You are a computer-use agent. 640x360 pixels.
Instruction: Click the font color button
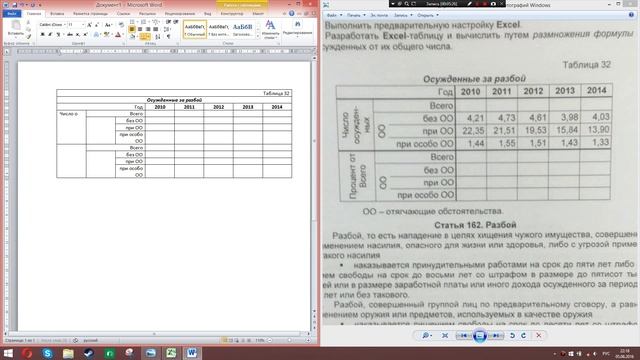click(x=118, y=34)
